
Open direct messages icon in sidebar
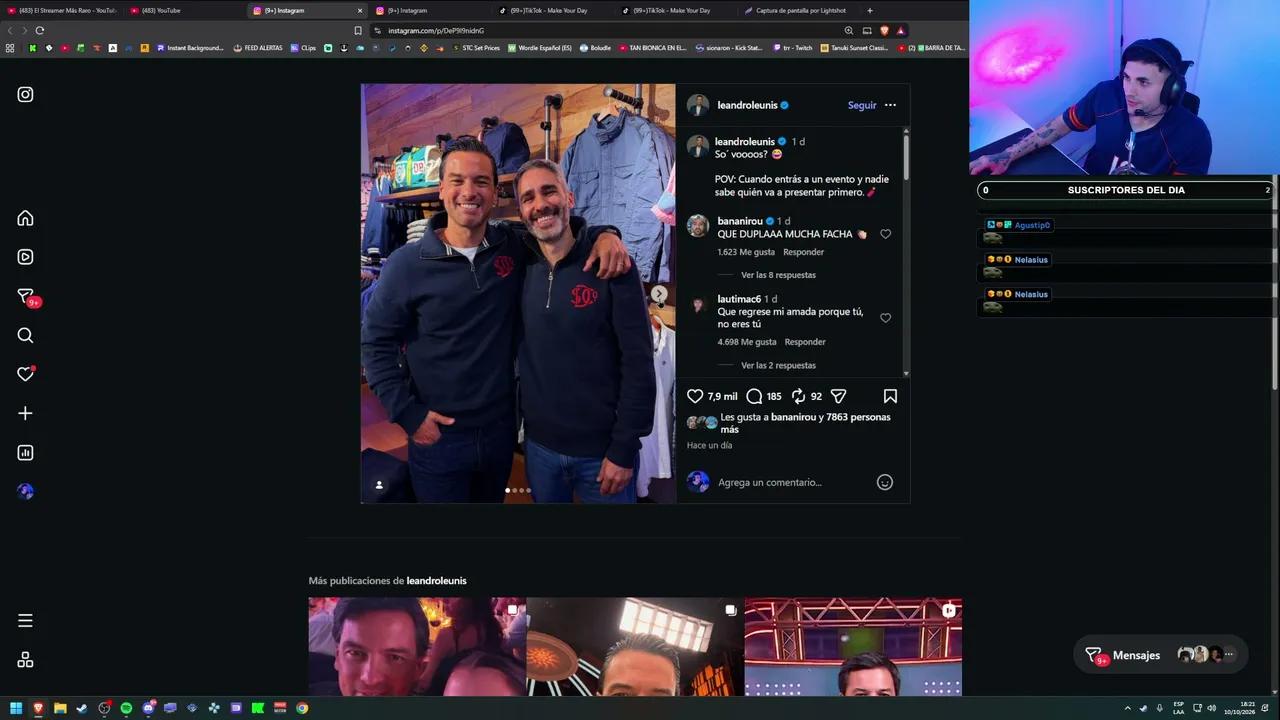click(27, 297)
